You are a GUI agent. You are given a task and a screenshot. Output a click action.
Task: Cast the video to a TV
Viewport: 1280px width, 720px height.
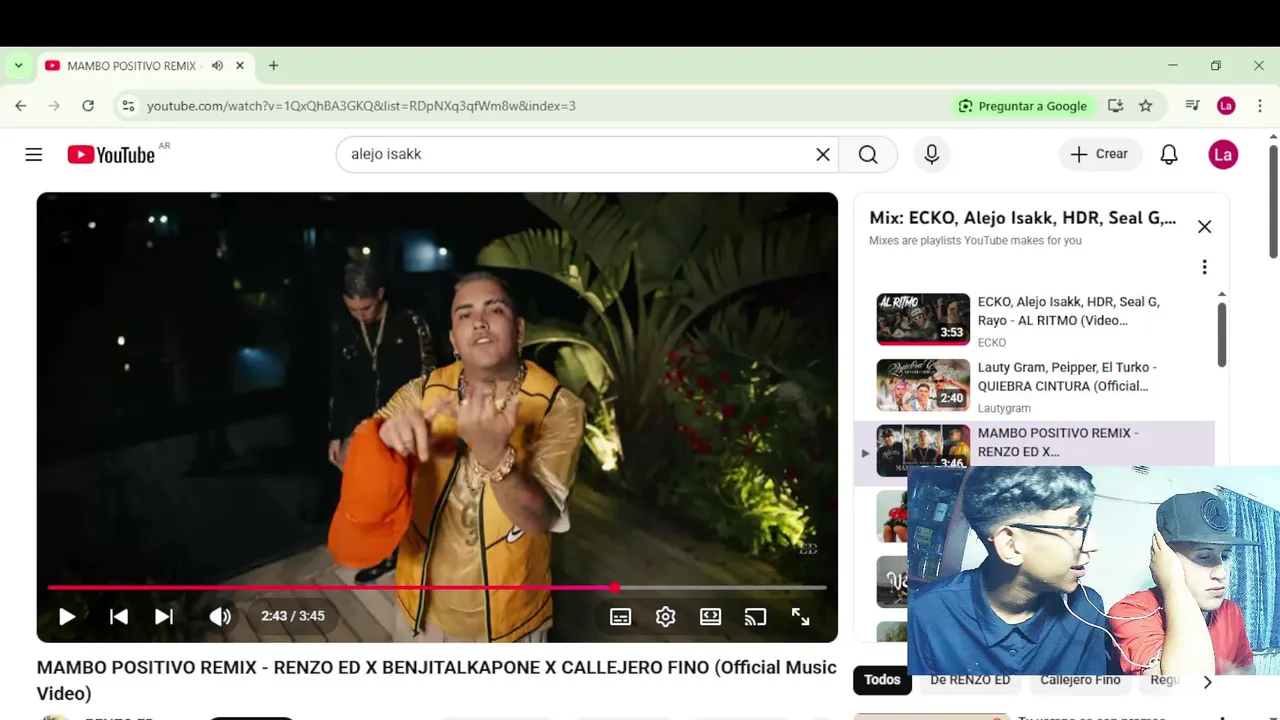[x=755, y=617]
